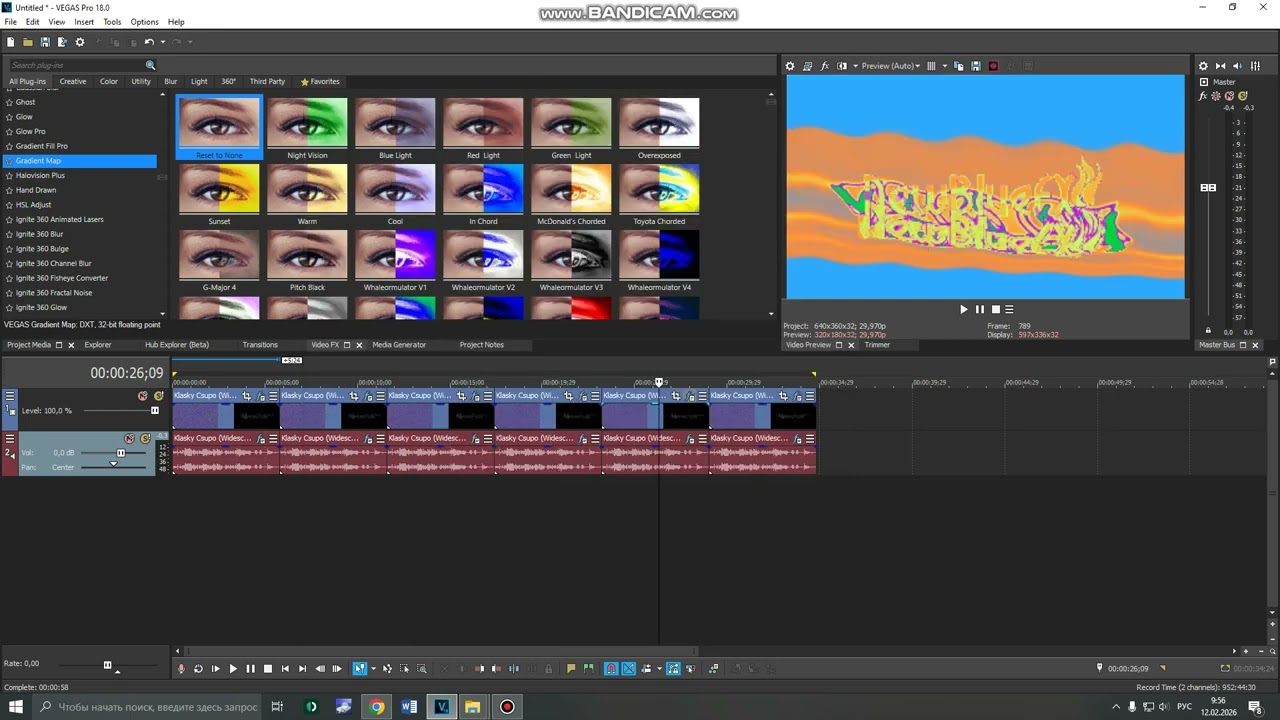Open Google Chrome from Windows taskbar
Screen dimensions: 1280x720
tap(376, 707)
